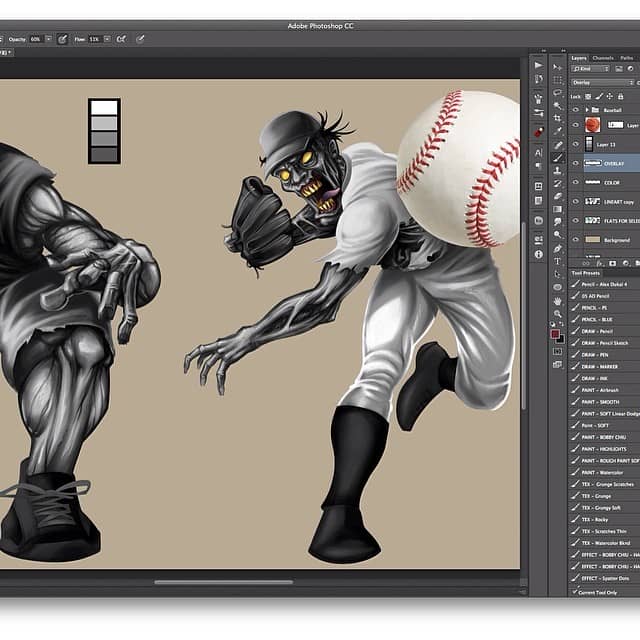Toggle the Current Tool Only checkbox
The image size is (640, 640).
(575, 592)
